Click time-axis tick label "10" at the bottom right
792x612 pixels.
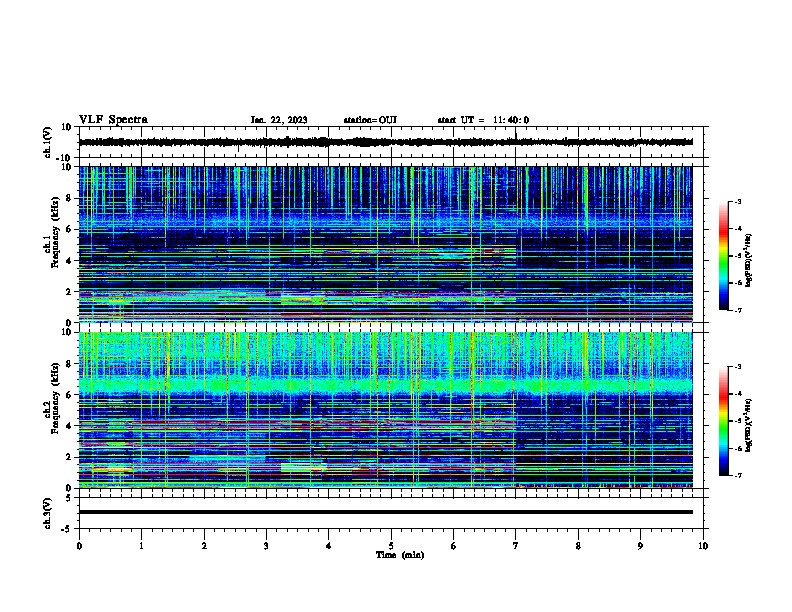703,546
